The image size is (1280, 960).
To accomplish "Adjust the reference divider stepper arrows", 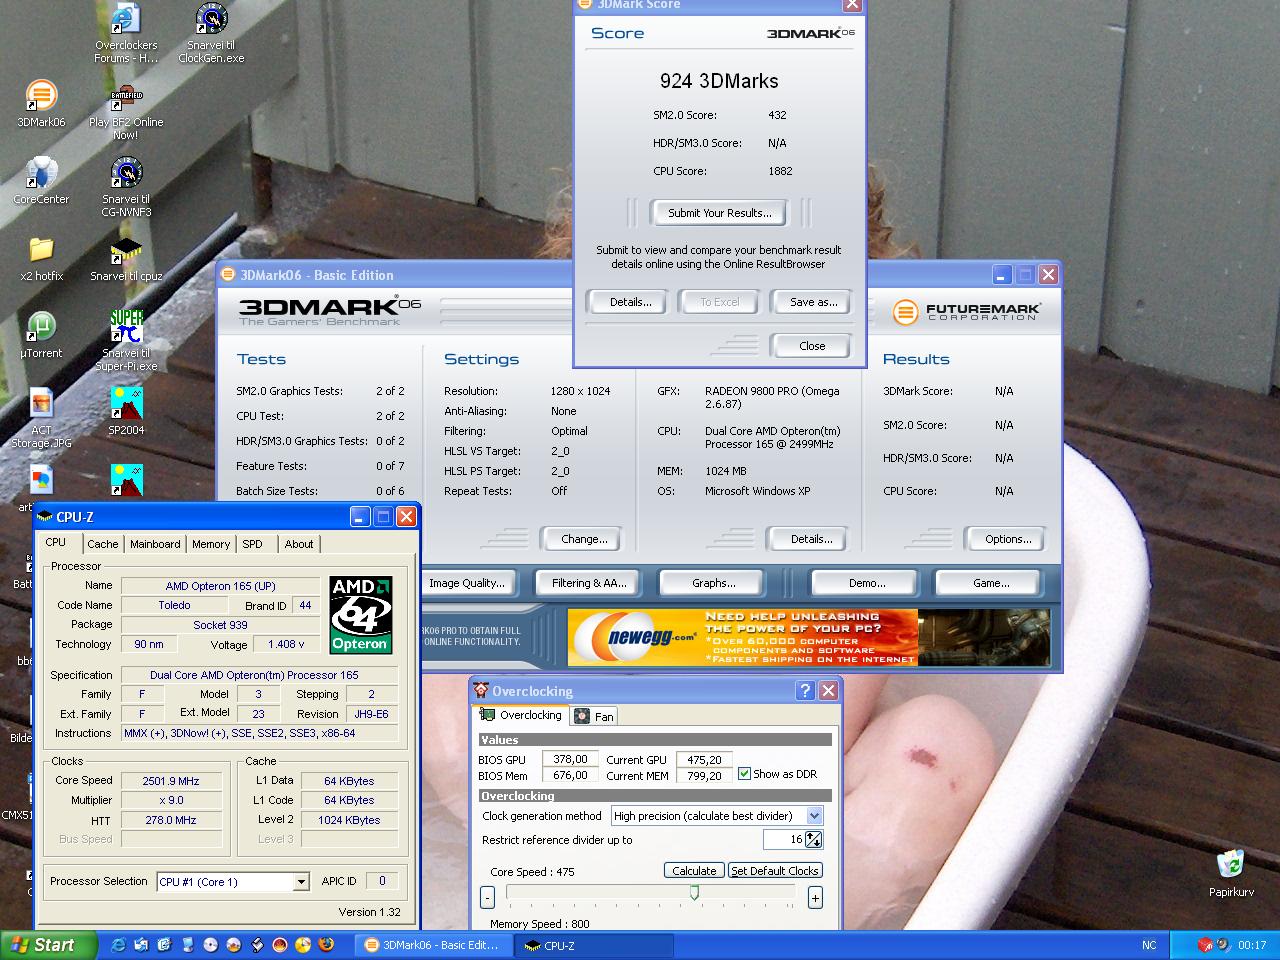I will click(814, 840).
